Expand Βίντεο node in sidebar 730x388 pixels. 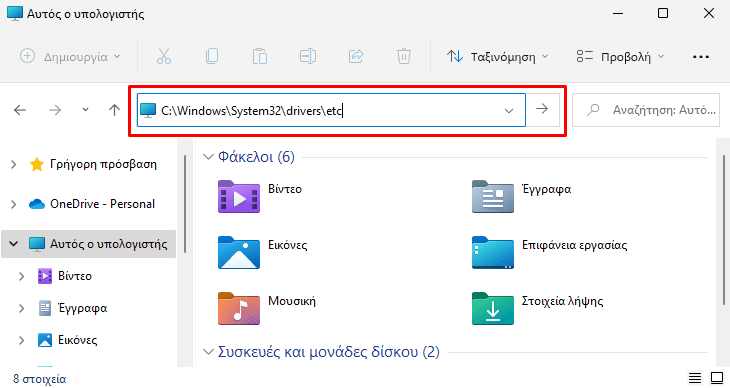tap(21, 276)
